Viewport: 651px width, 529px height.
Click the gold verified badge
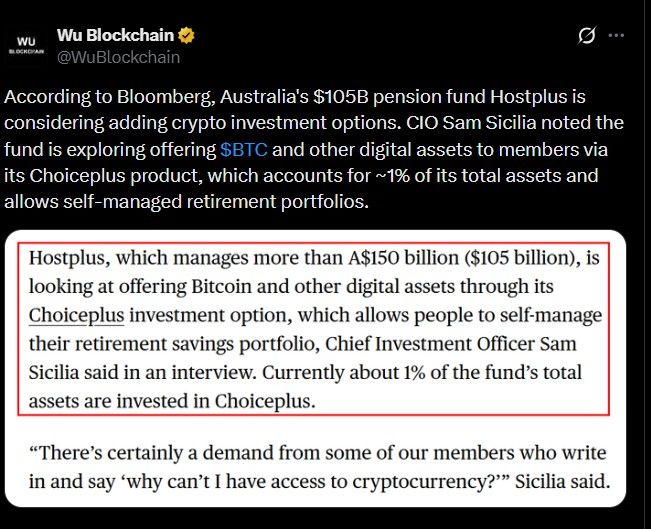pyautogui.click(x=186, y=36)
